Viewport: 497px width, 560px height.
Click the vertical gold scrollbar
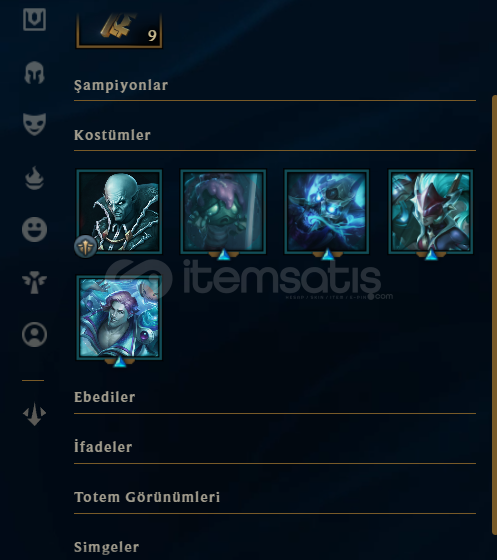pyautogui.click(x=494, y=314)
